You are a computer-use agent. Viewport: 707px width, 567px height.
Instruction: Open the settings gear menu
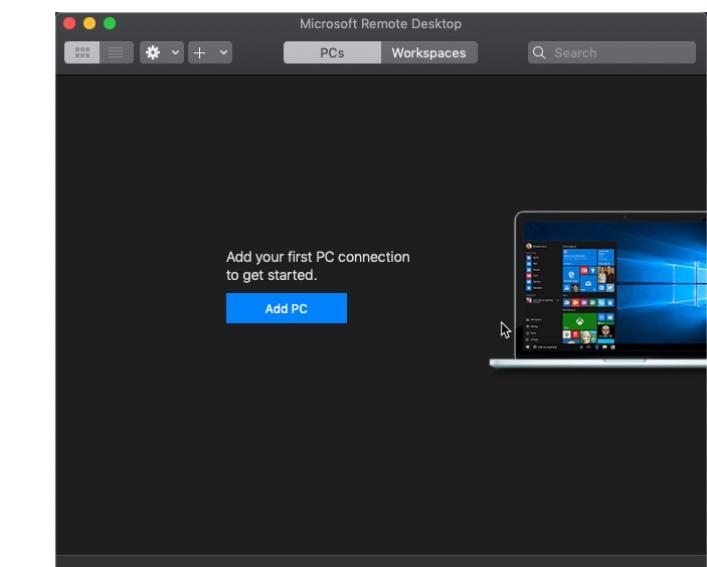click(153, 53)
